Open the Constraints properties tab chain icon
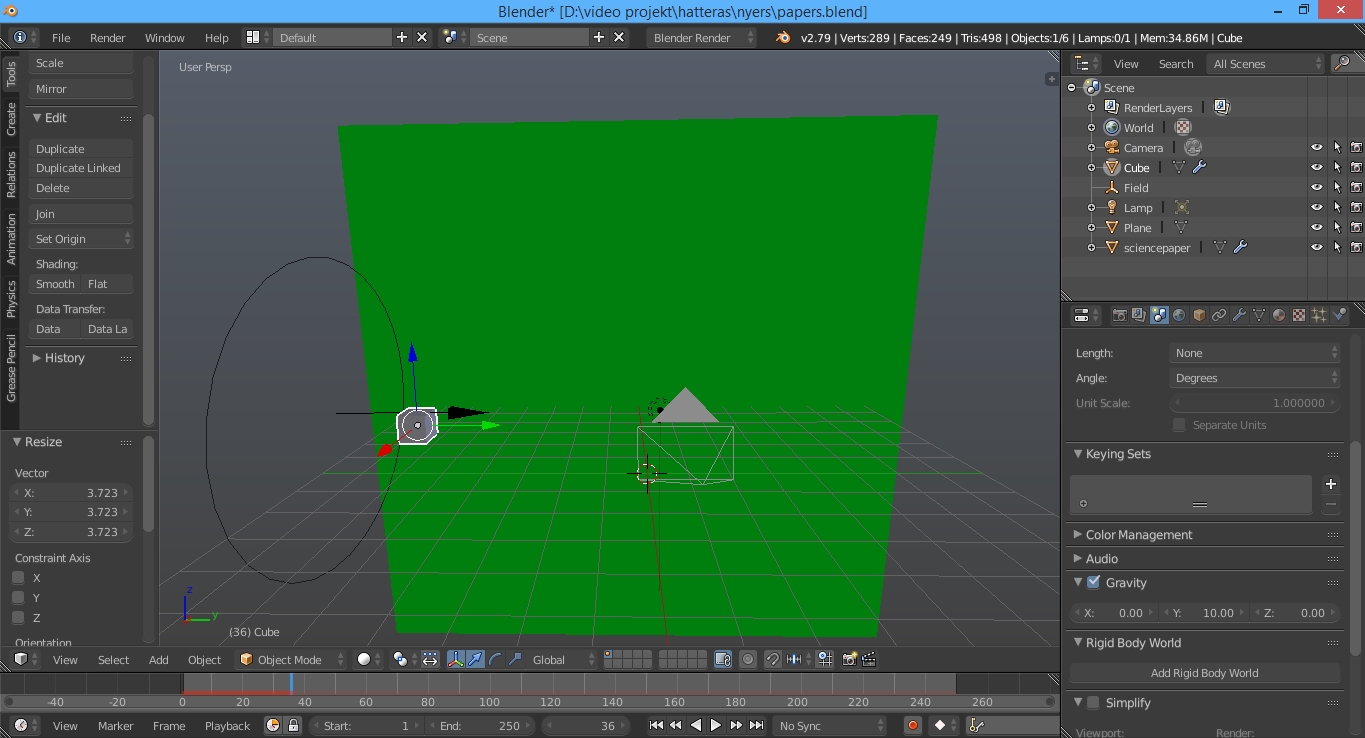The height and width of the screenshot is (738, 1365). pyautogui.click(x=1219, y=315)
